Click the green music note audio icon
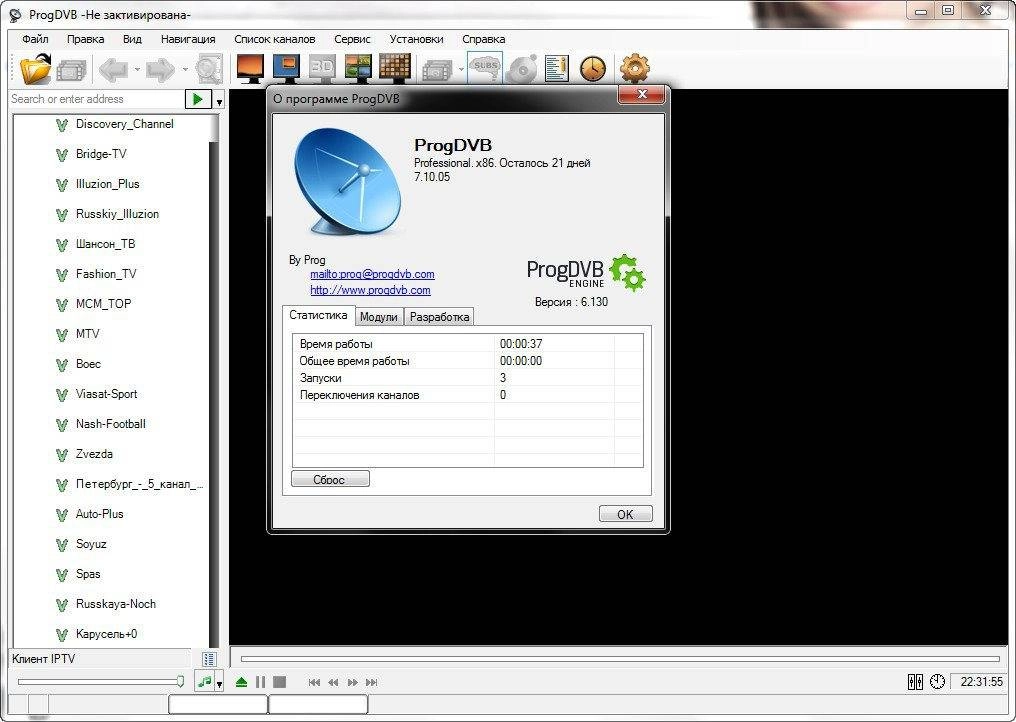 pos(205,681)
